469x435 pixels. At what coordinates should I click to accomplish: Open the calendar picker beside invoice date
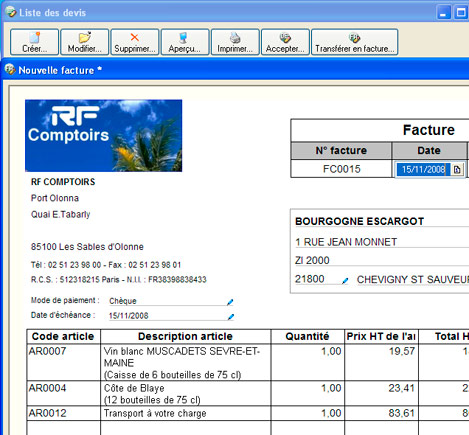point(457,169)
